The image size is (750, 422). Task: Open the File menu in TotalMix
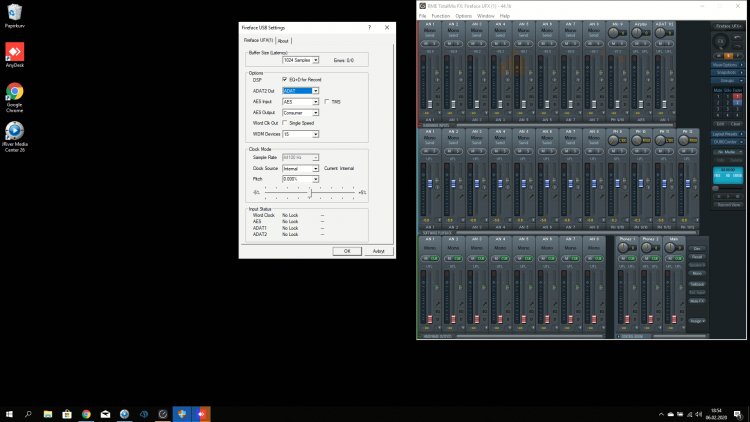click(422, 16)
